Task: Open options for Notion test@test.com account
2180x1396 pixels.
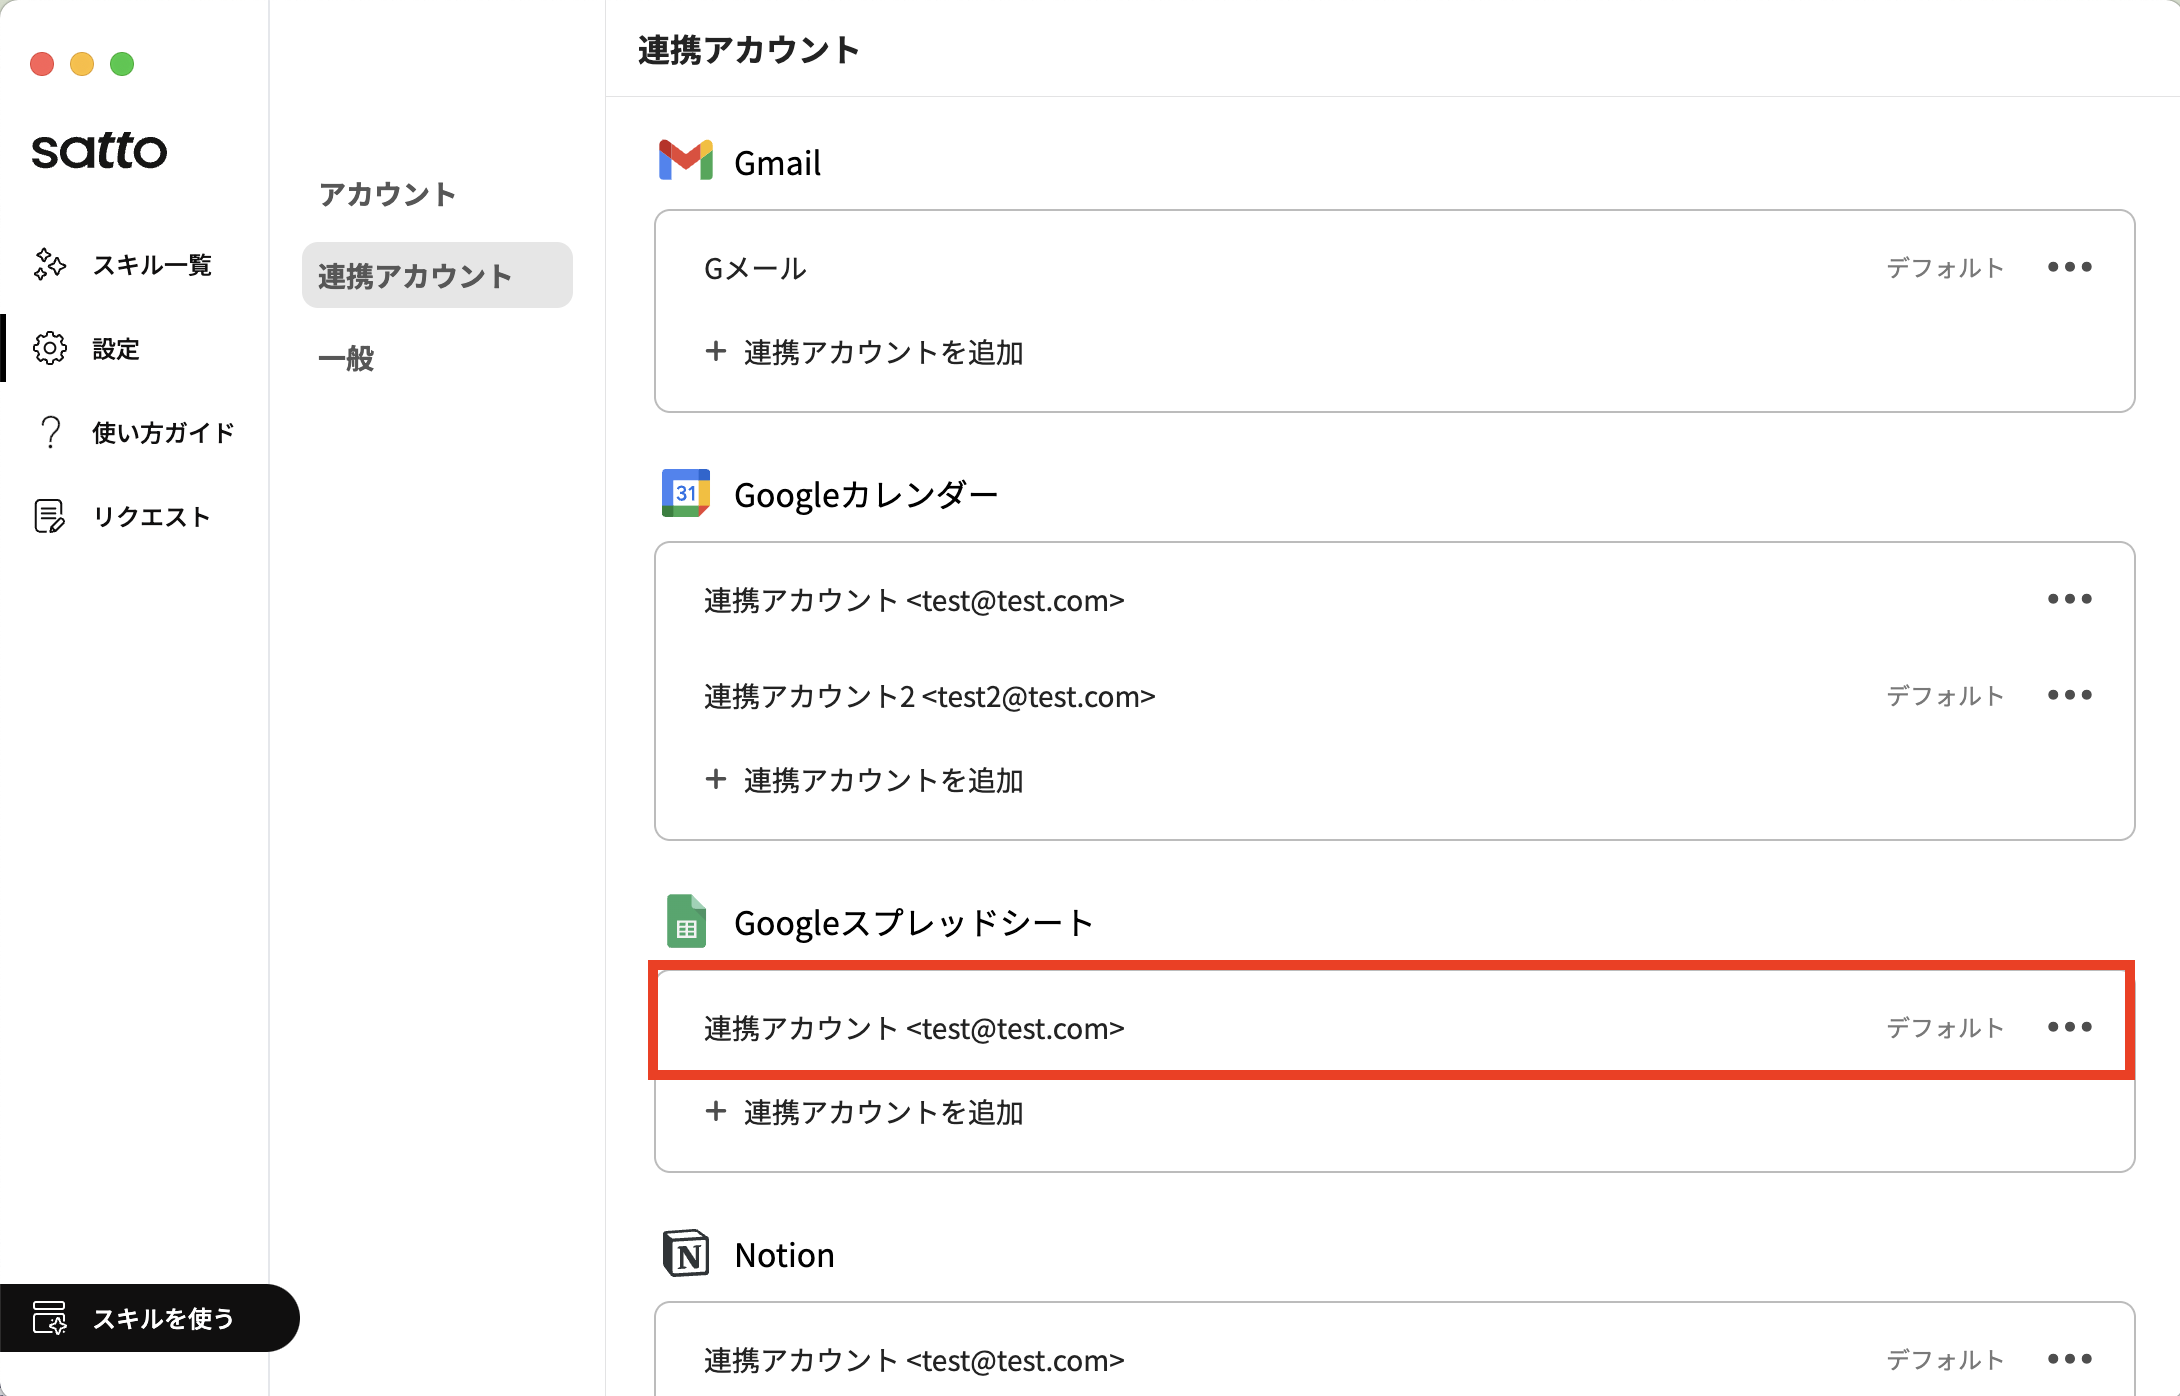Action: tap(2069, 1359)
